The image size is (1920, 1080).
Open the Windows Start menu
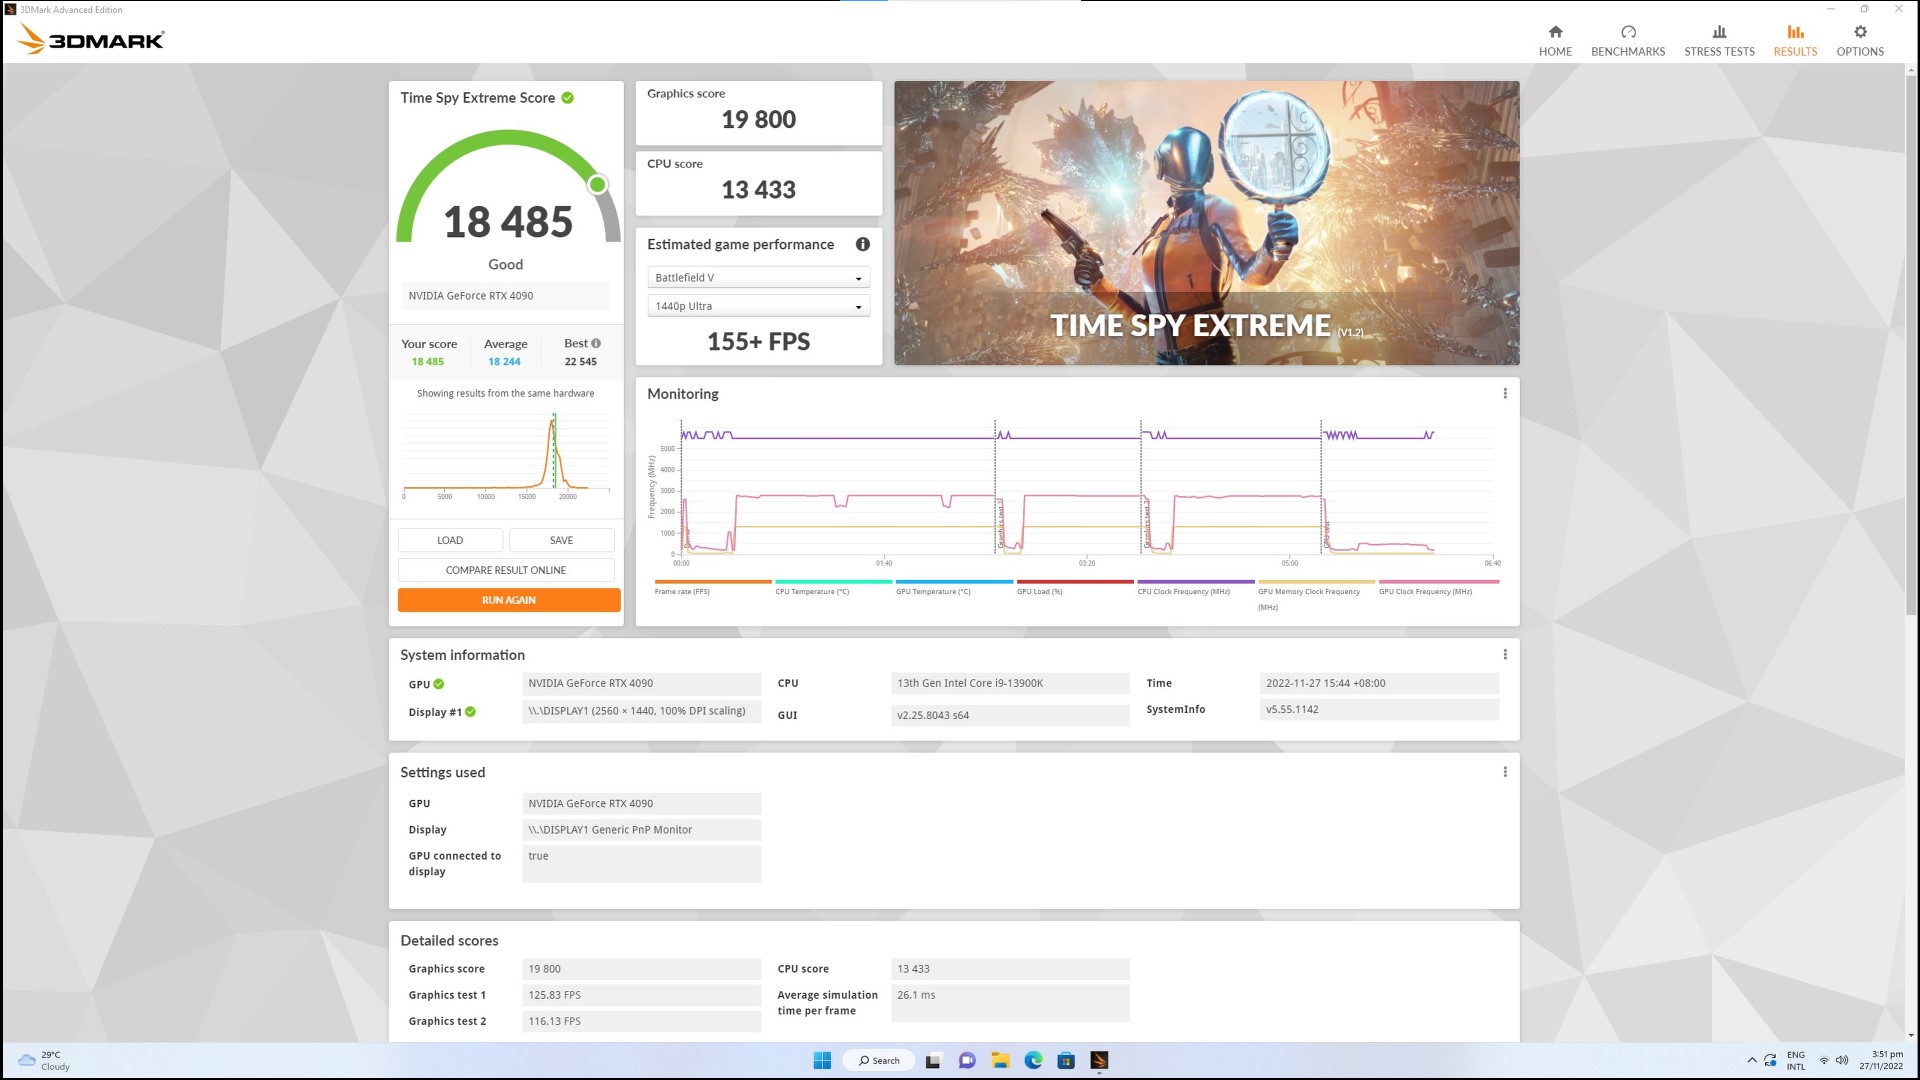click(x=822, y=1061)
